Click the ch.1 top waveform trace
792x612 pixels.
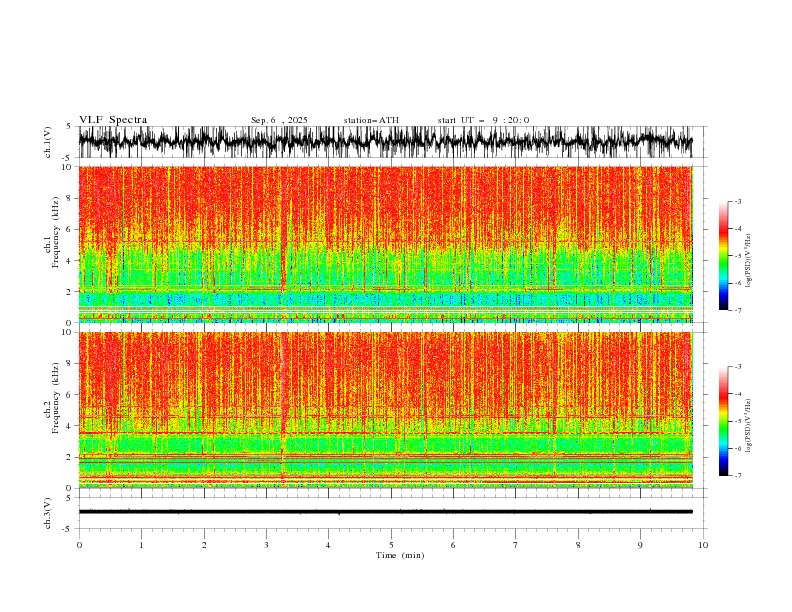(385, 142)
